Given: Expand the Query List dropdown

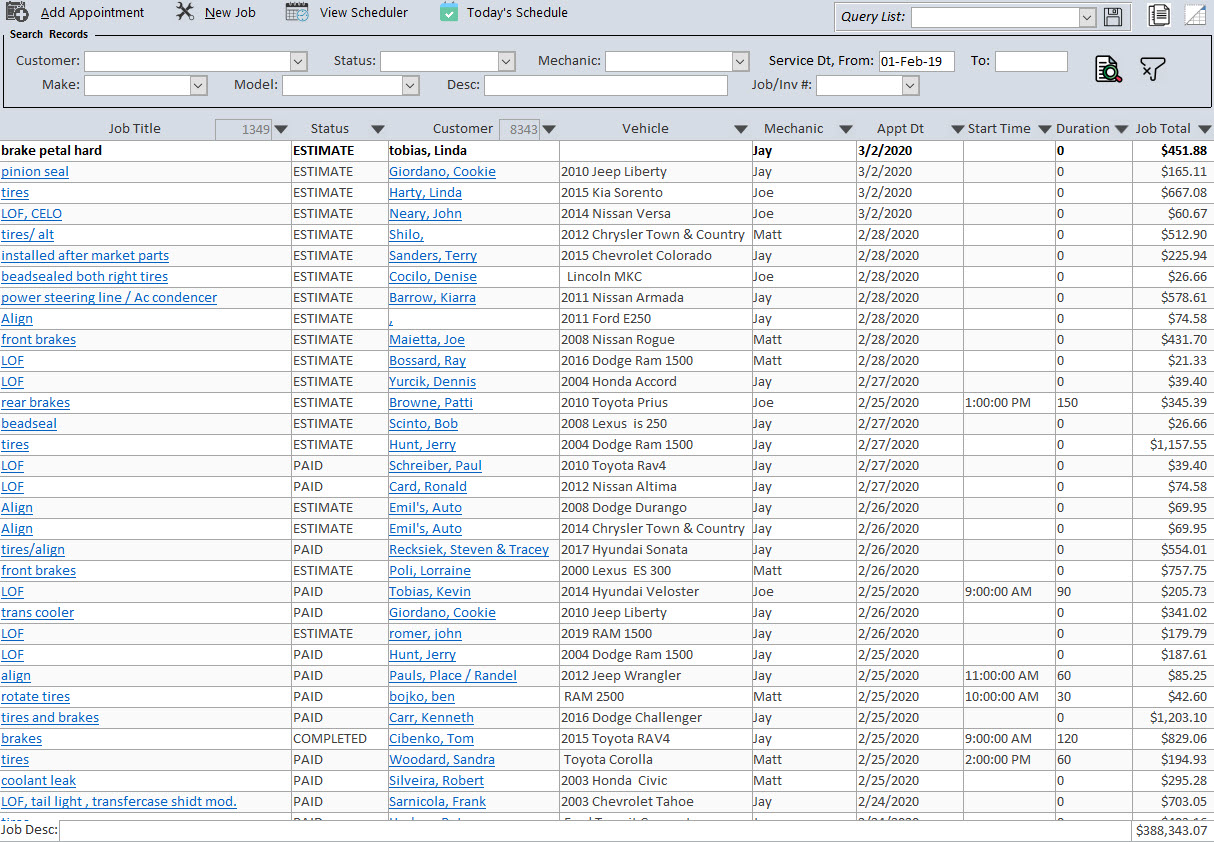Looking at the screenshot, I should [1087, 17].
